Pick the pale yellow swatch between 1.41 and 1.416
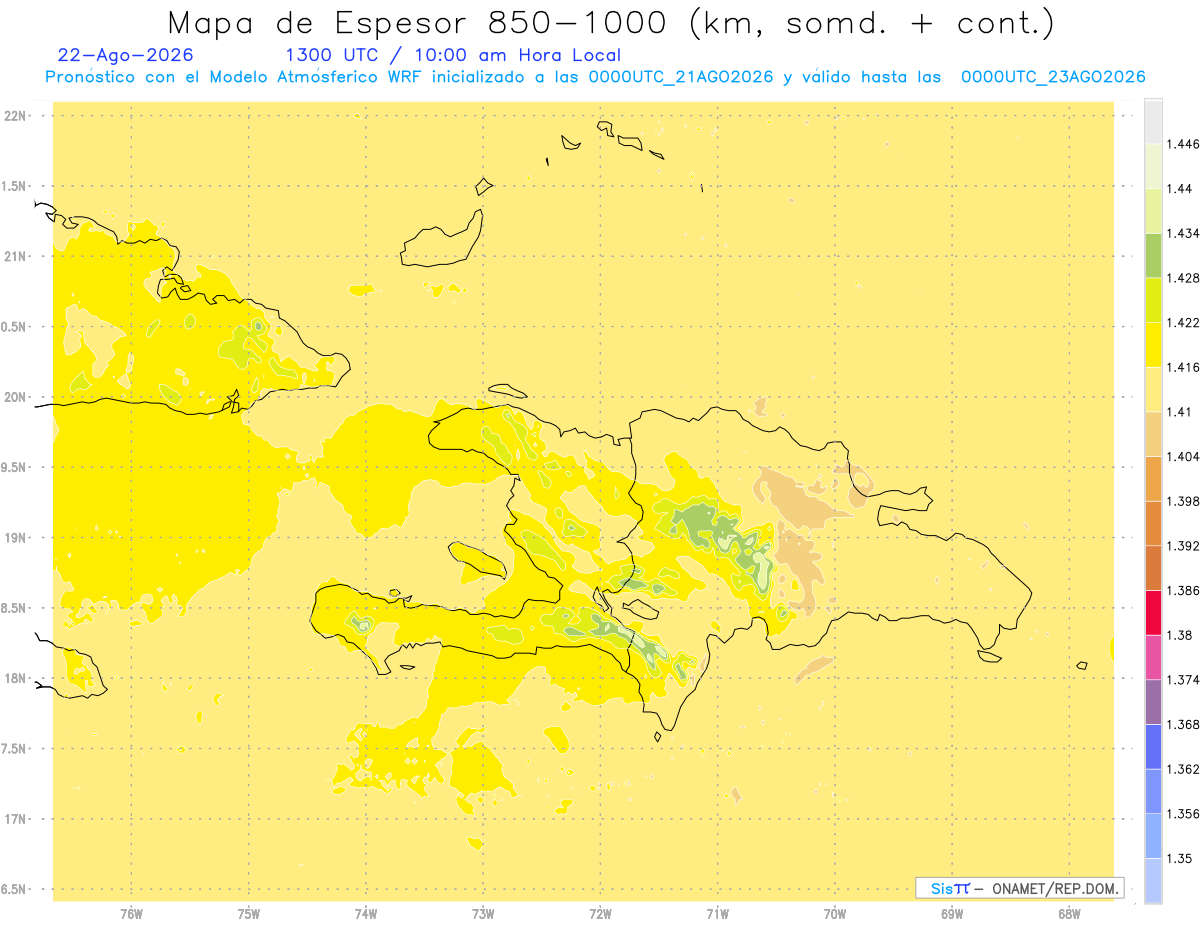This screenshot has width=1200, height=927. point(1153,389)
